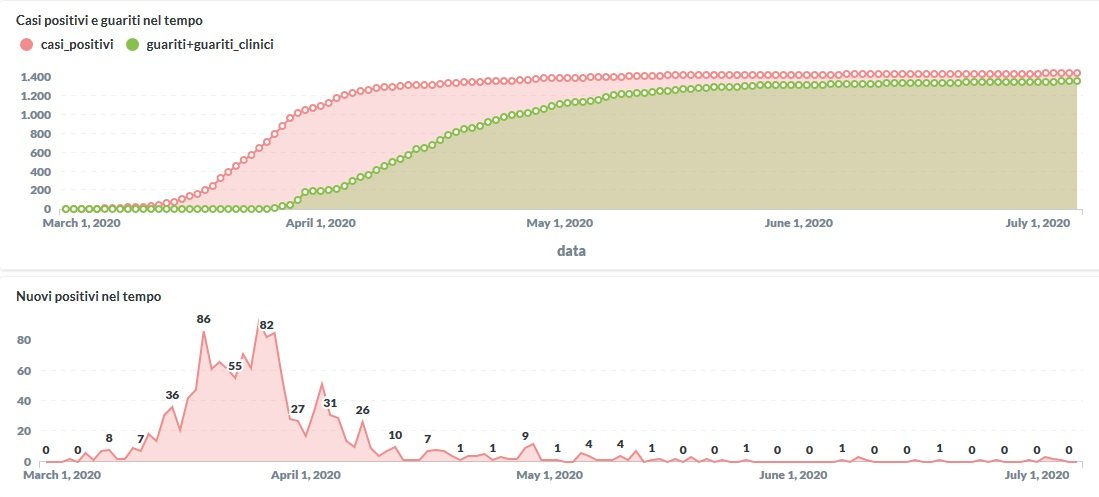Toggle the guariti+guariti_clinici series legend label
Viewport: 1099px width, 497px height.
pos(208,44)
